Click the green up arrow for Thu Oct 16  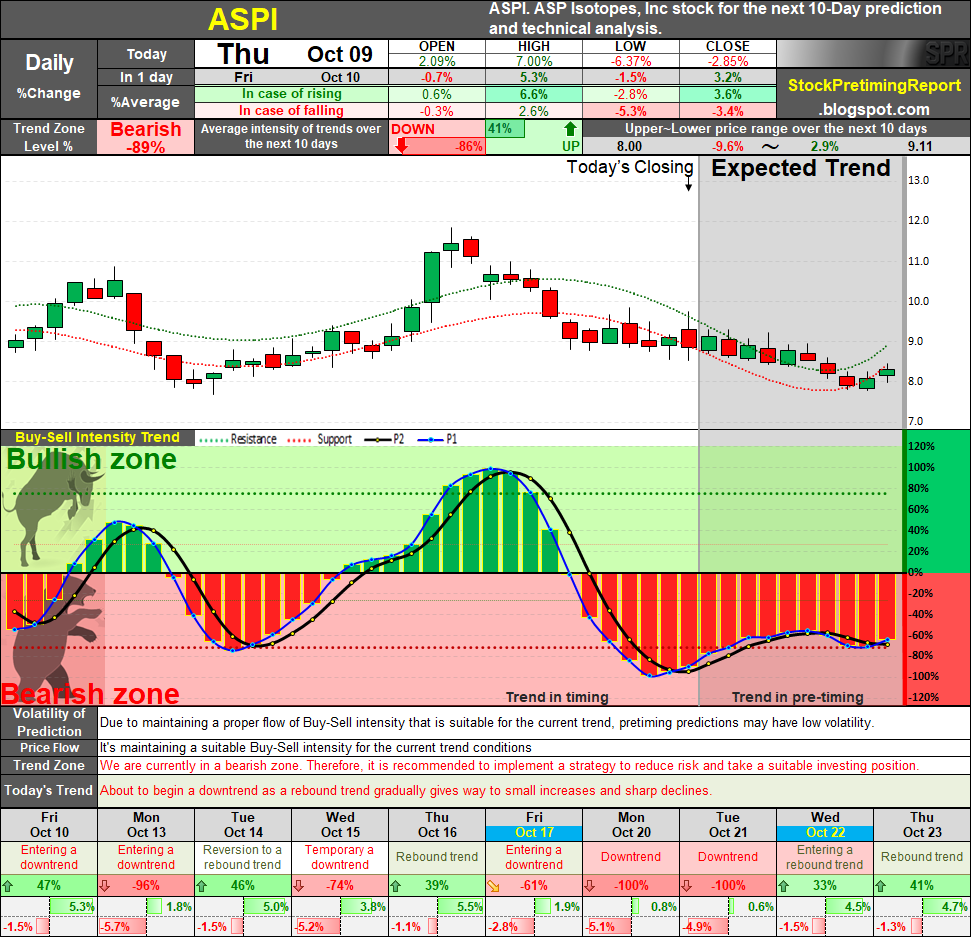pyautogui.click(x=395, y=886)
